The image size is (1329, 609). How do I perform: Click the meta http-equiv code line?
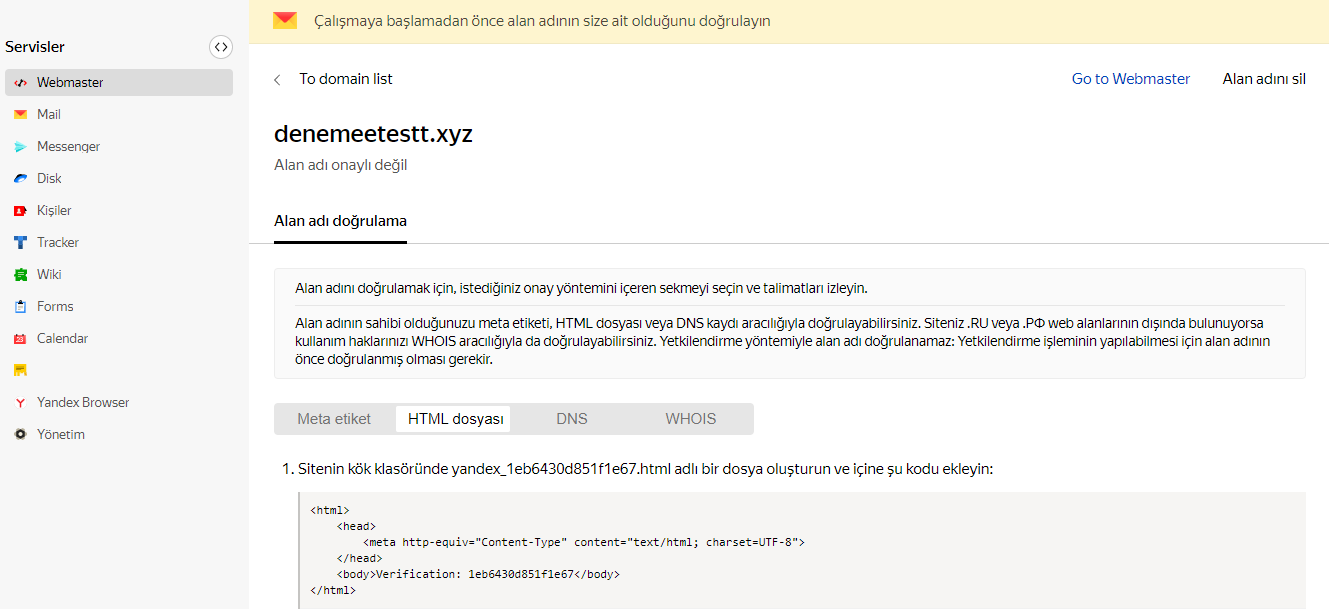tap(584, 542)
